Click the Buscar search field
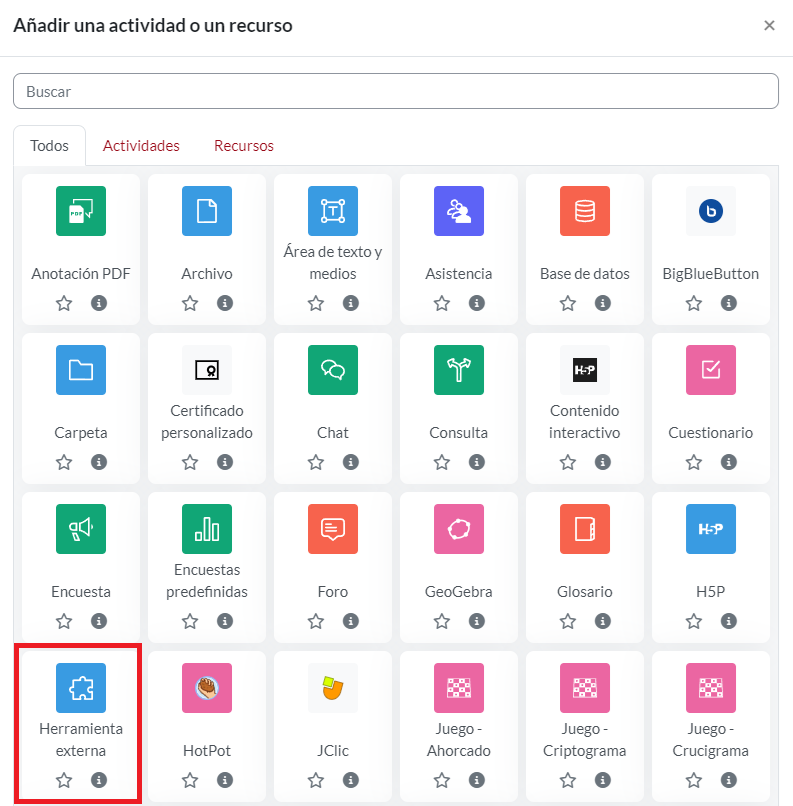The width and height of the screenshot is (793, 806). click(x=396, y=91)
